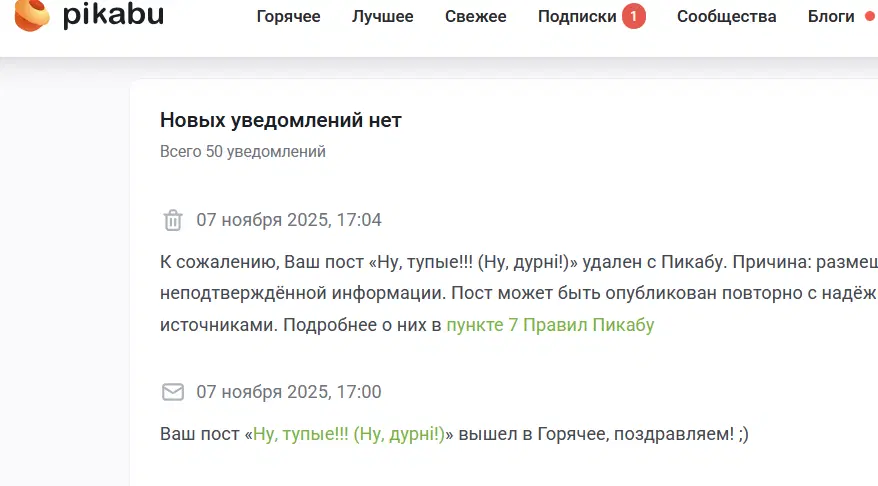Switch to the Свежее feed

pos(475,17)
